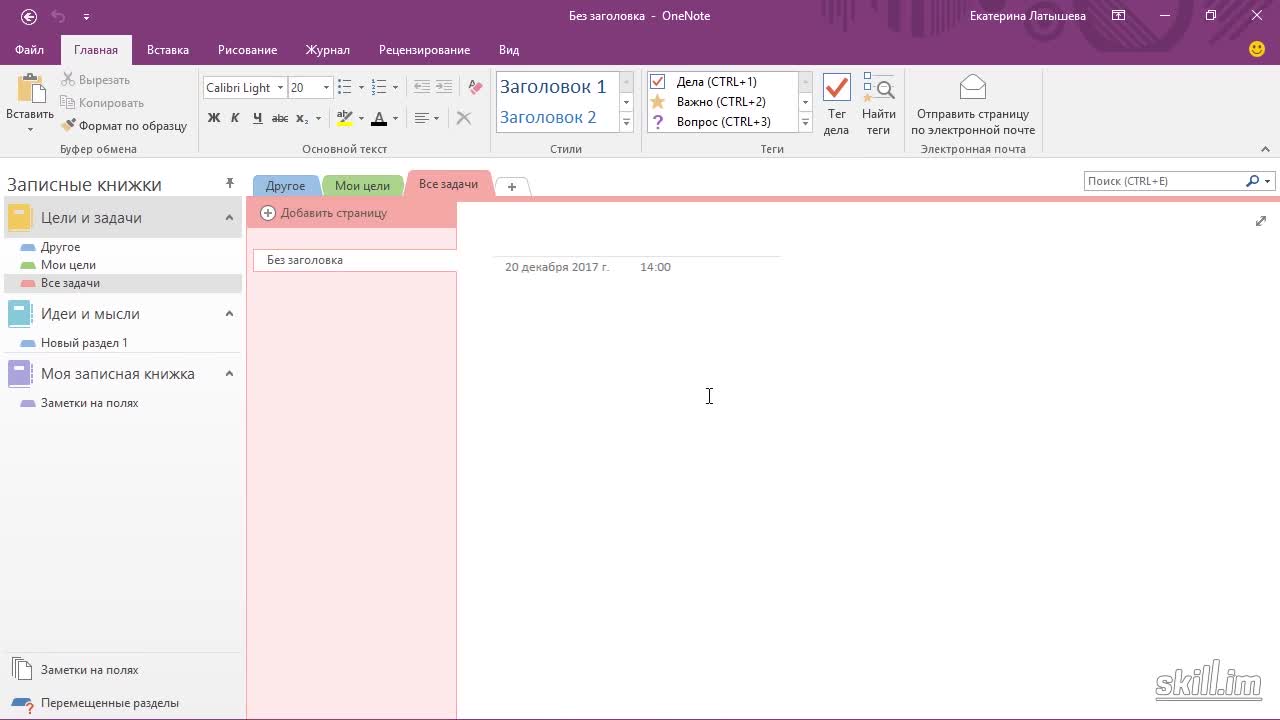Image resolution: width=1280 pixels, height=720 pixels.
Task: Toggle bold Ж formatting
Action: pyautogui.click(x=213, y=118)
